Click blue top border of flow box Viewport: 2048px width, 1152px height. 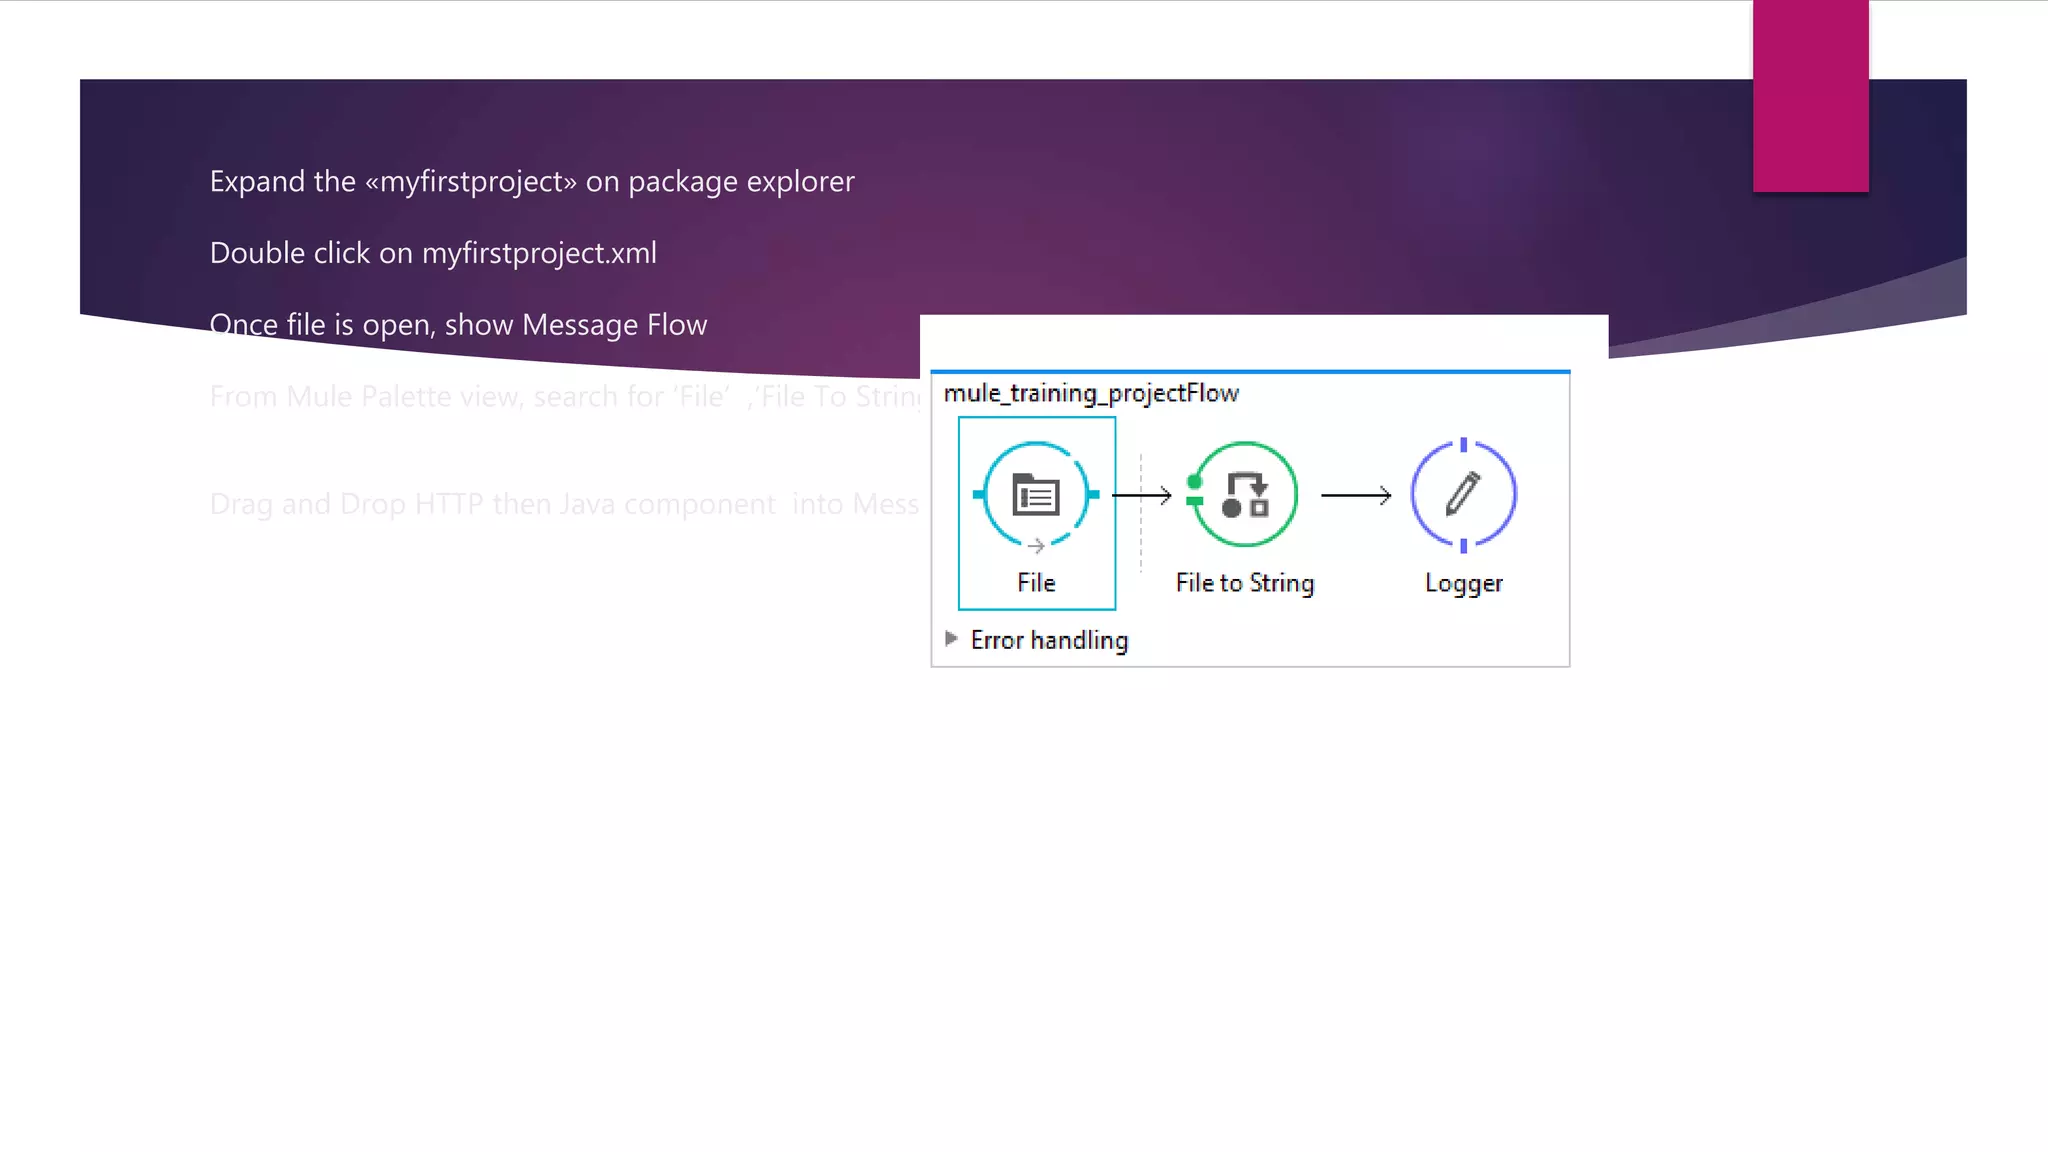coord(1250,372)
